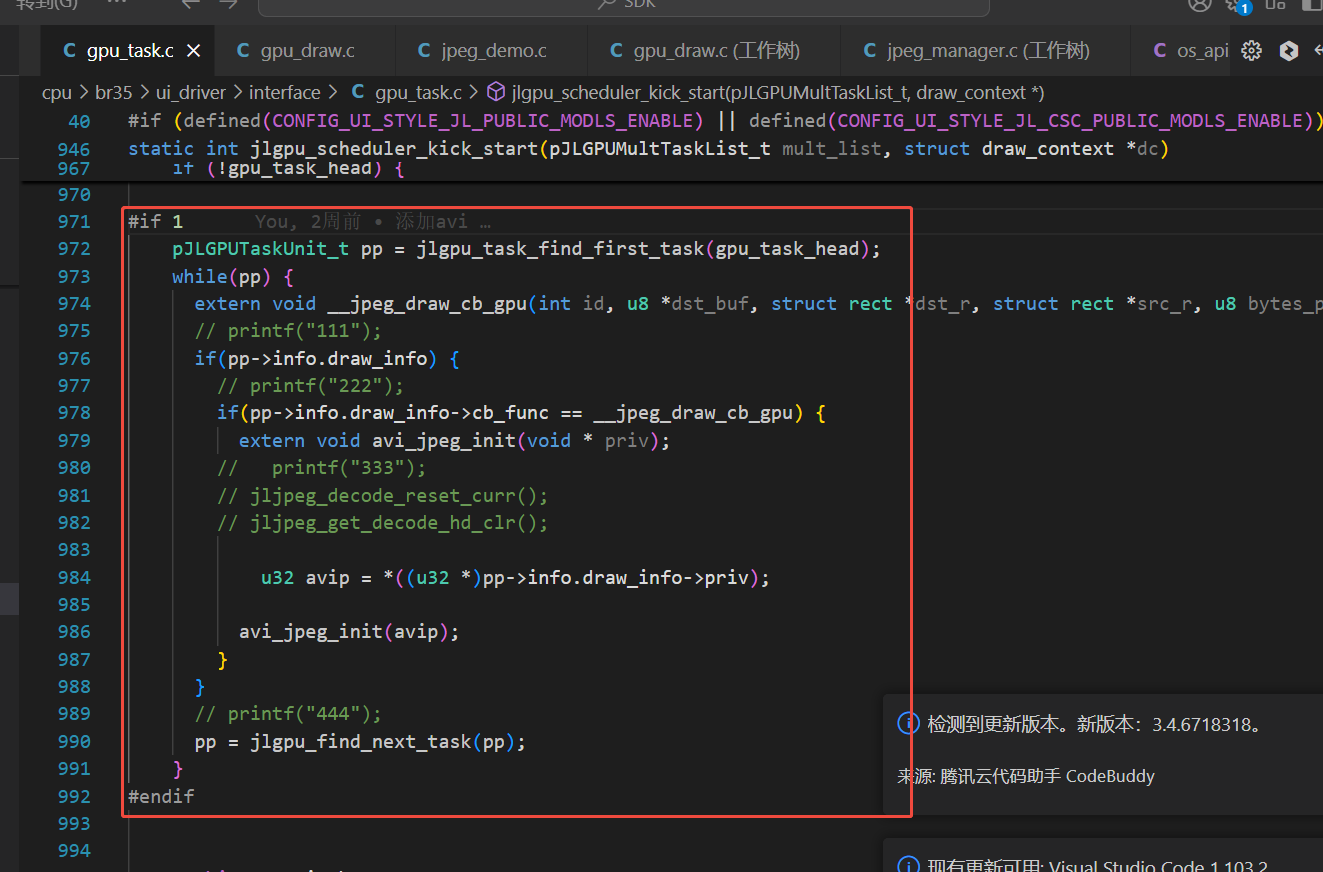Click the #endif directive on line 992
This screenshot has height=872, width=1323.
(161, 797)
